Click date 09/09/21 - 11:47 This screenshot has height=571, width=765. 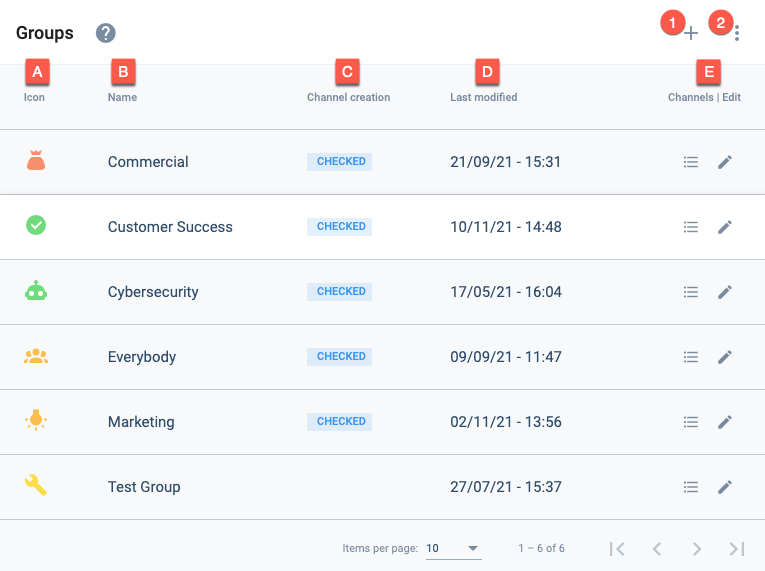pyautogui.click(x=506, y=357)
